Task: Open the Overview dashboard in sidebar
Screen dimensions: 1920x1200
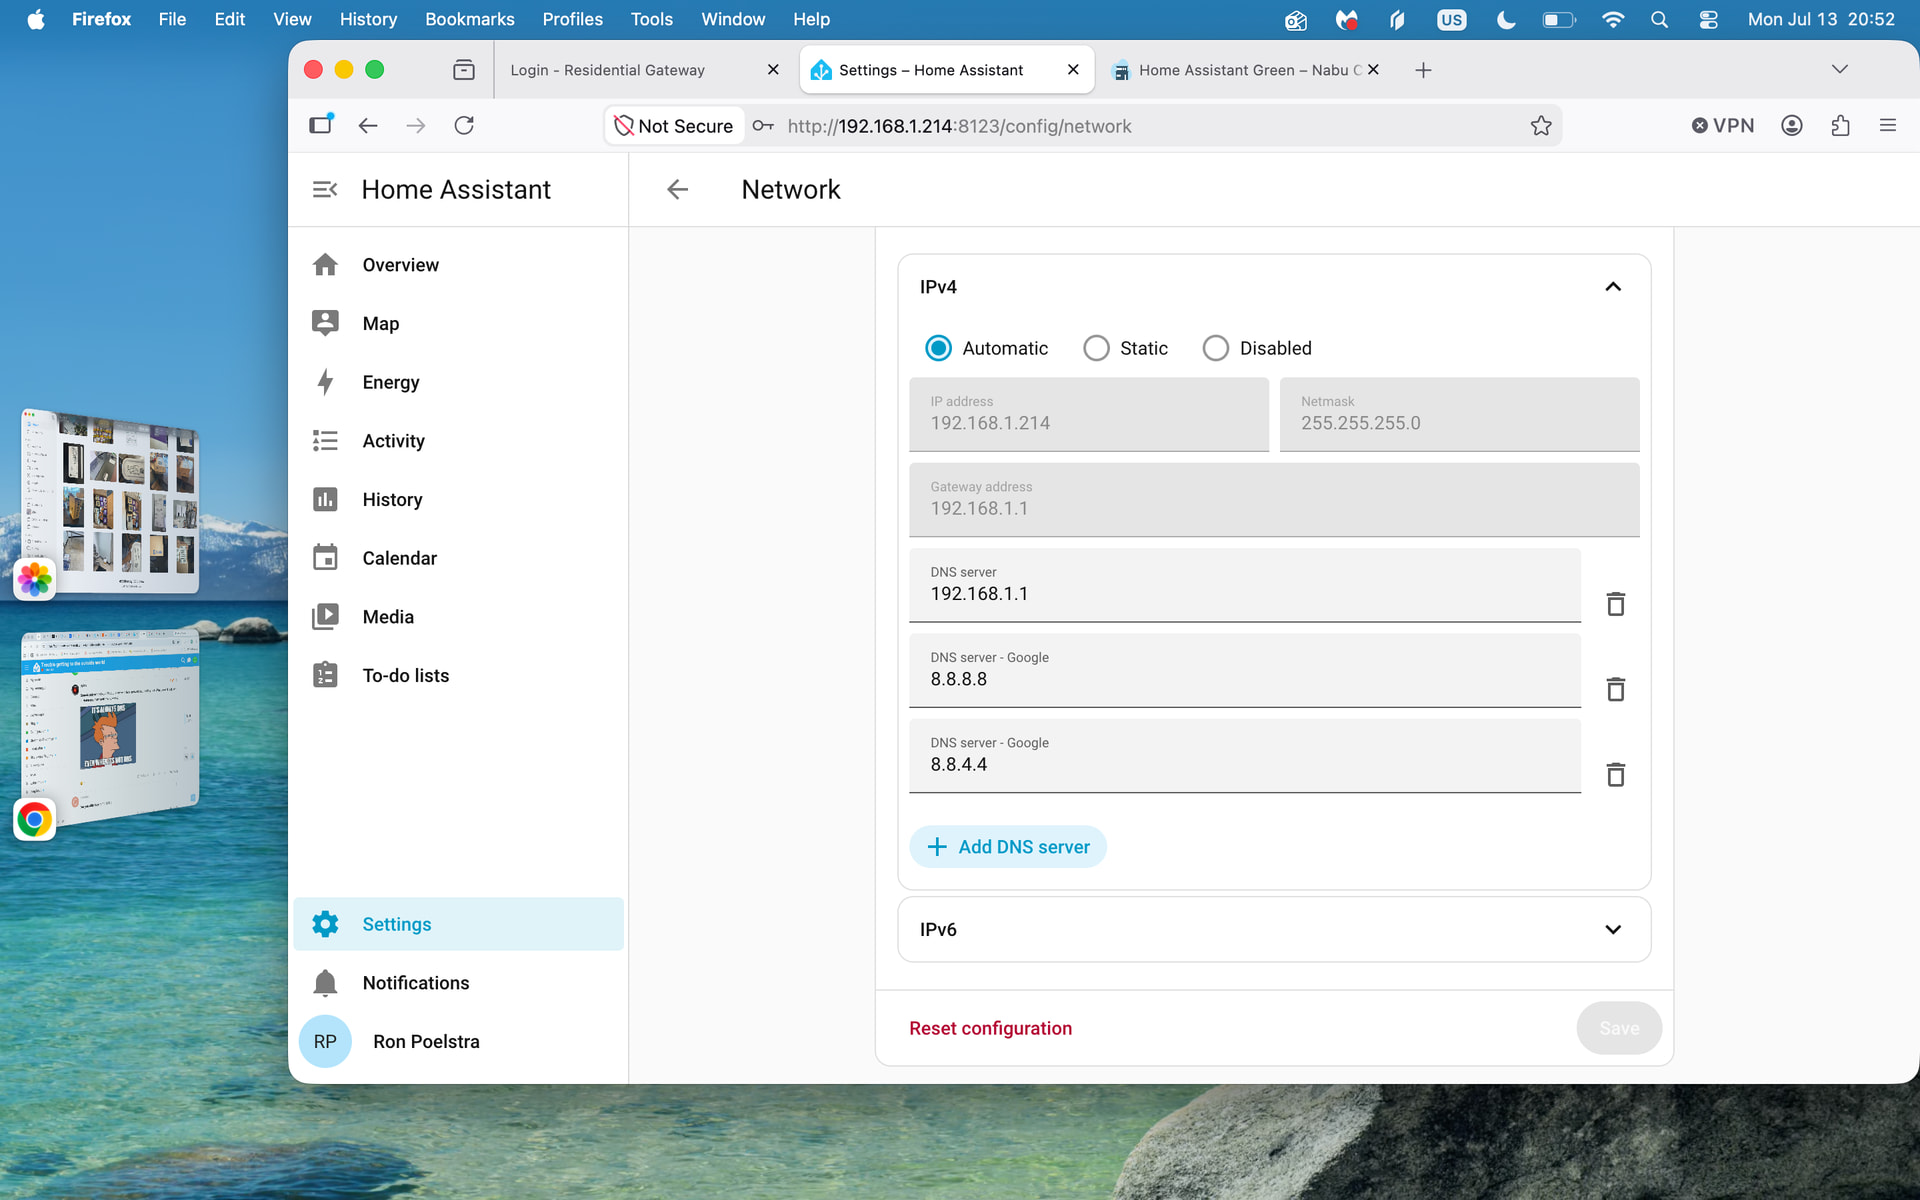Action: 458,265
